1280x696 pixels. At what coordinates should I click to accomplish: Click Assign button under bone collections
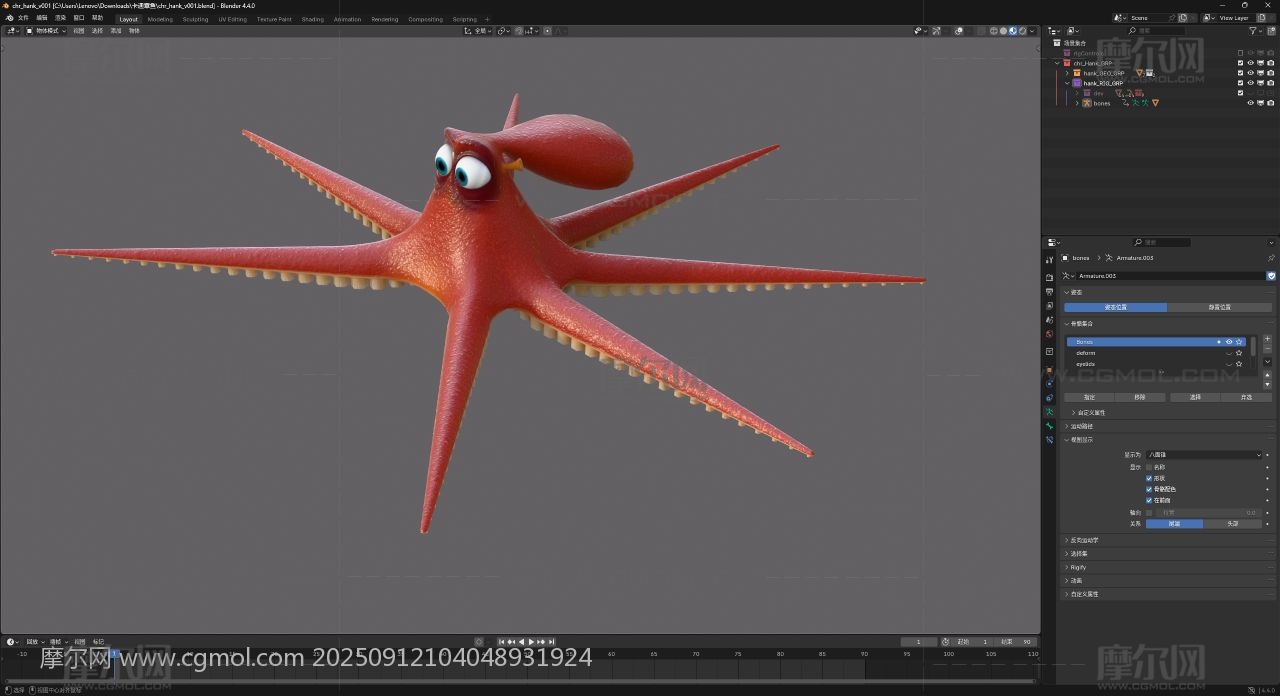(1089, 397)
